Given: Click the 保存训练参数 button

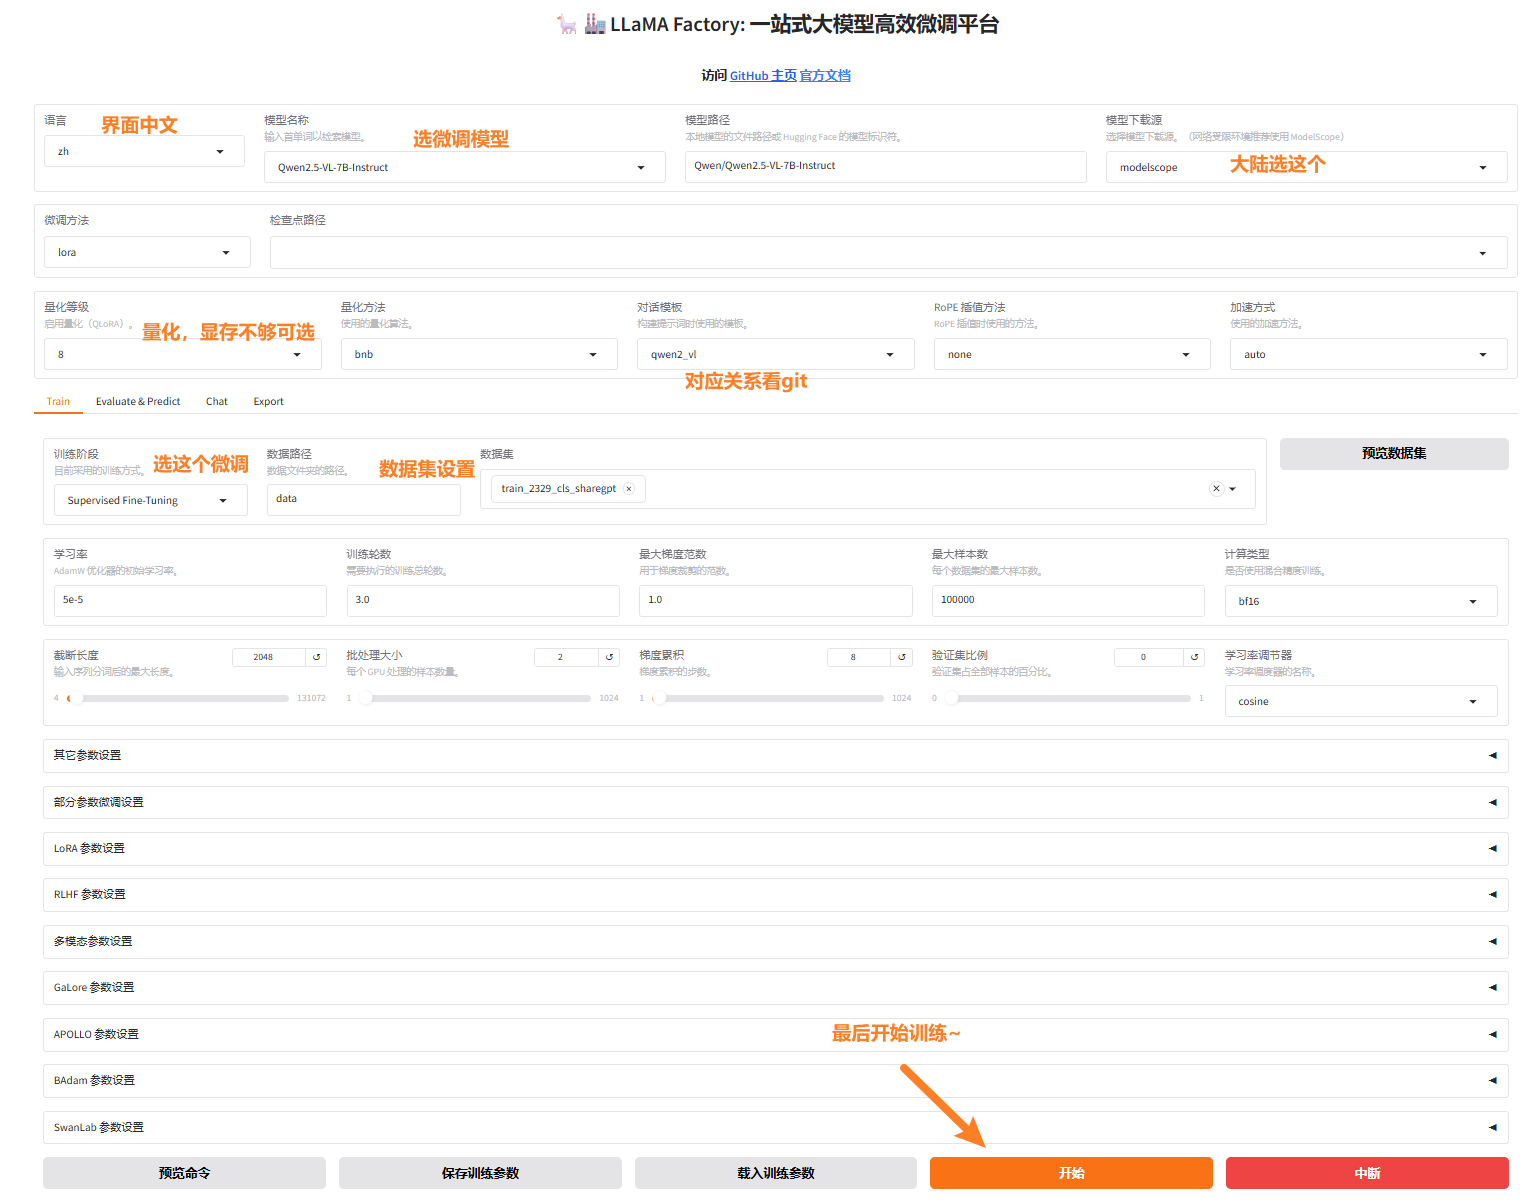Looking at the screenshot, I should coord(480,1173).
